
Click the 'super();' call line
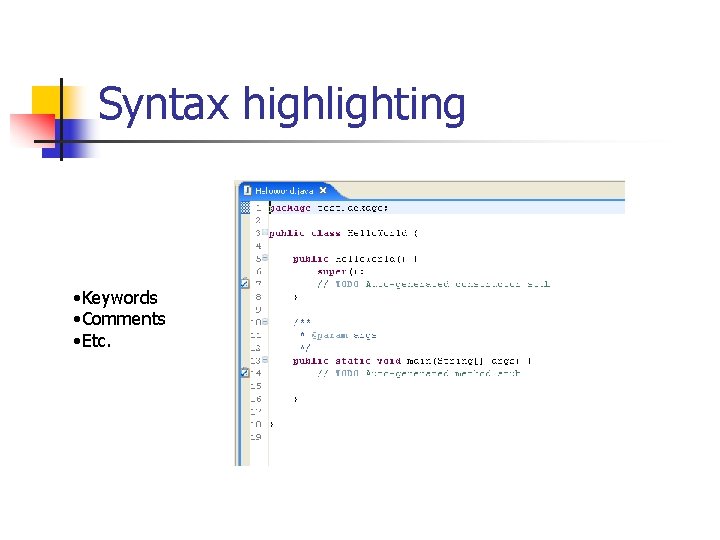[x=340, y=271]
